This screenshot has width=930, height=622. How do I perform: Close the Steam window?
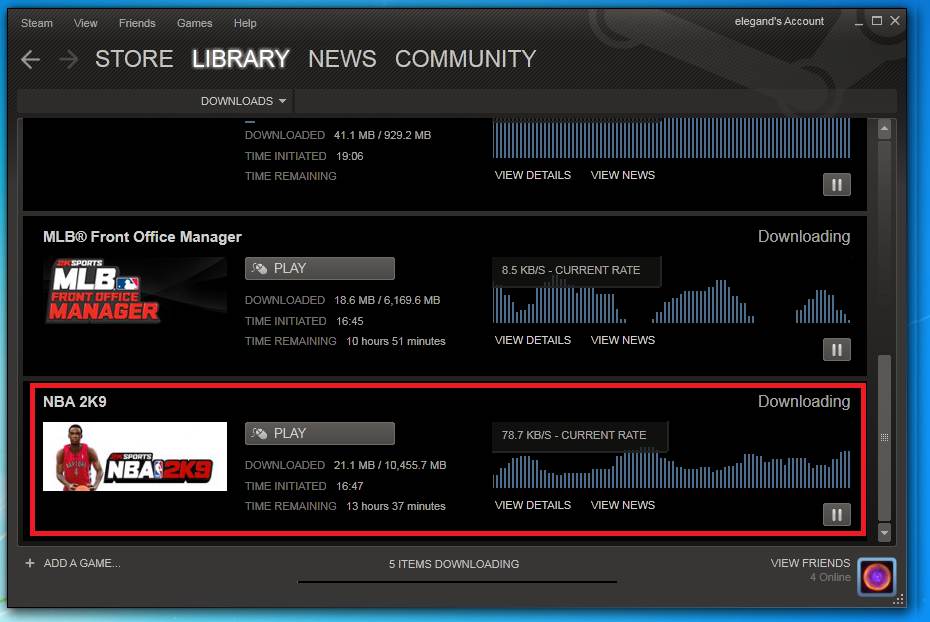pos(895,21)
